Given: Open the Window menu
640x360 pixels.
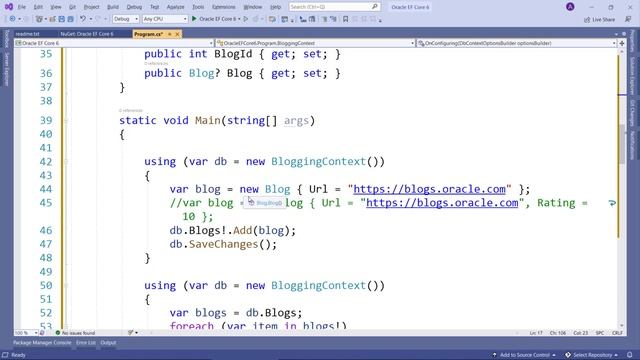Looking at the screenshot, I should point(253,7).
